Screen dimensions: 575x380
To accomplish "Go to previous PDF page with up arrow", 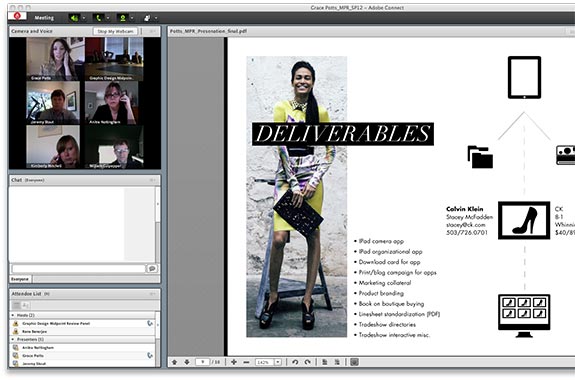I will (x=175, y=362).
